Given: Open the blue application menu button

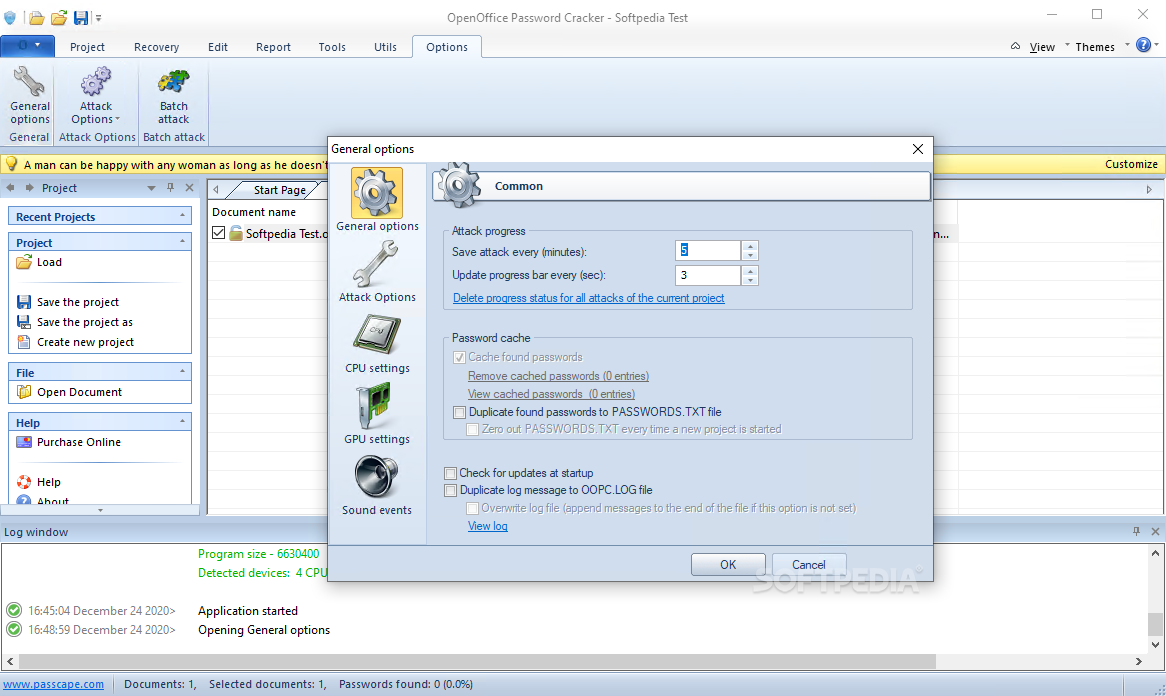Looking at the screenshot, I should point(28,46).
